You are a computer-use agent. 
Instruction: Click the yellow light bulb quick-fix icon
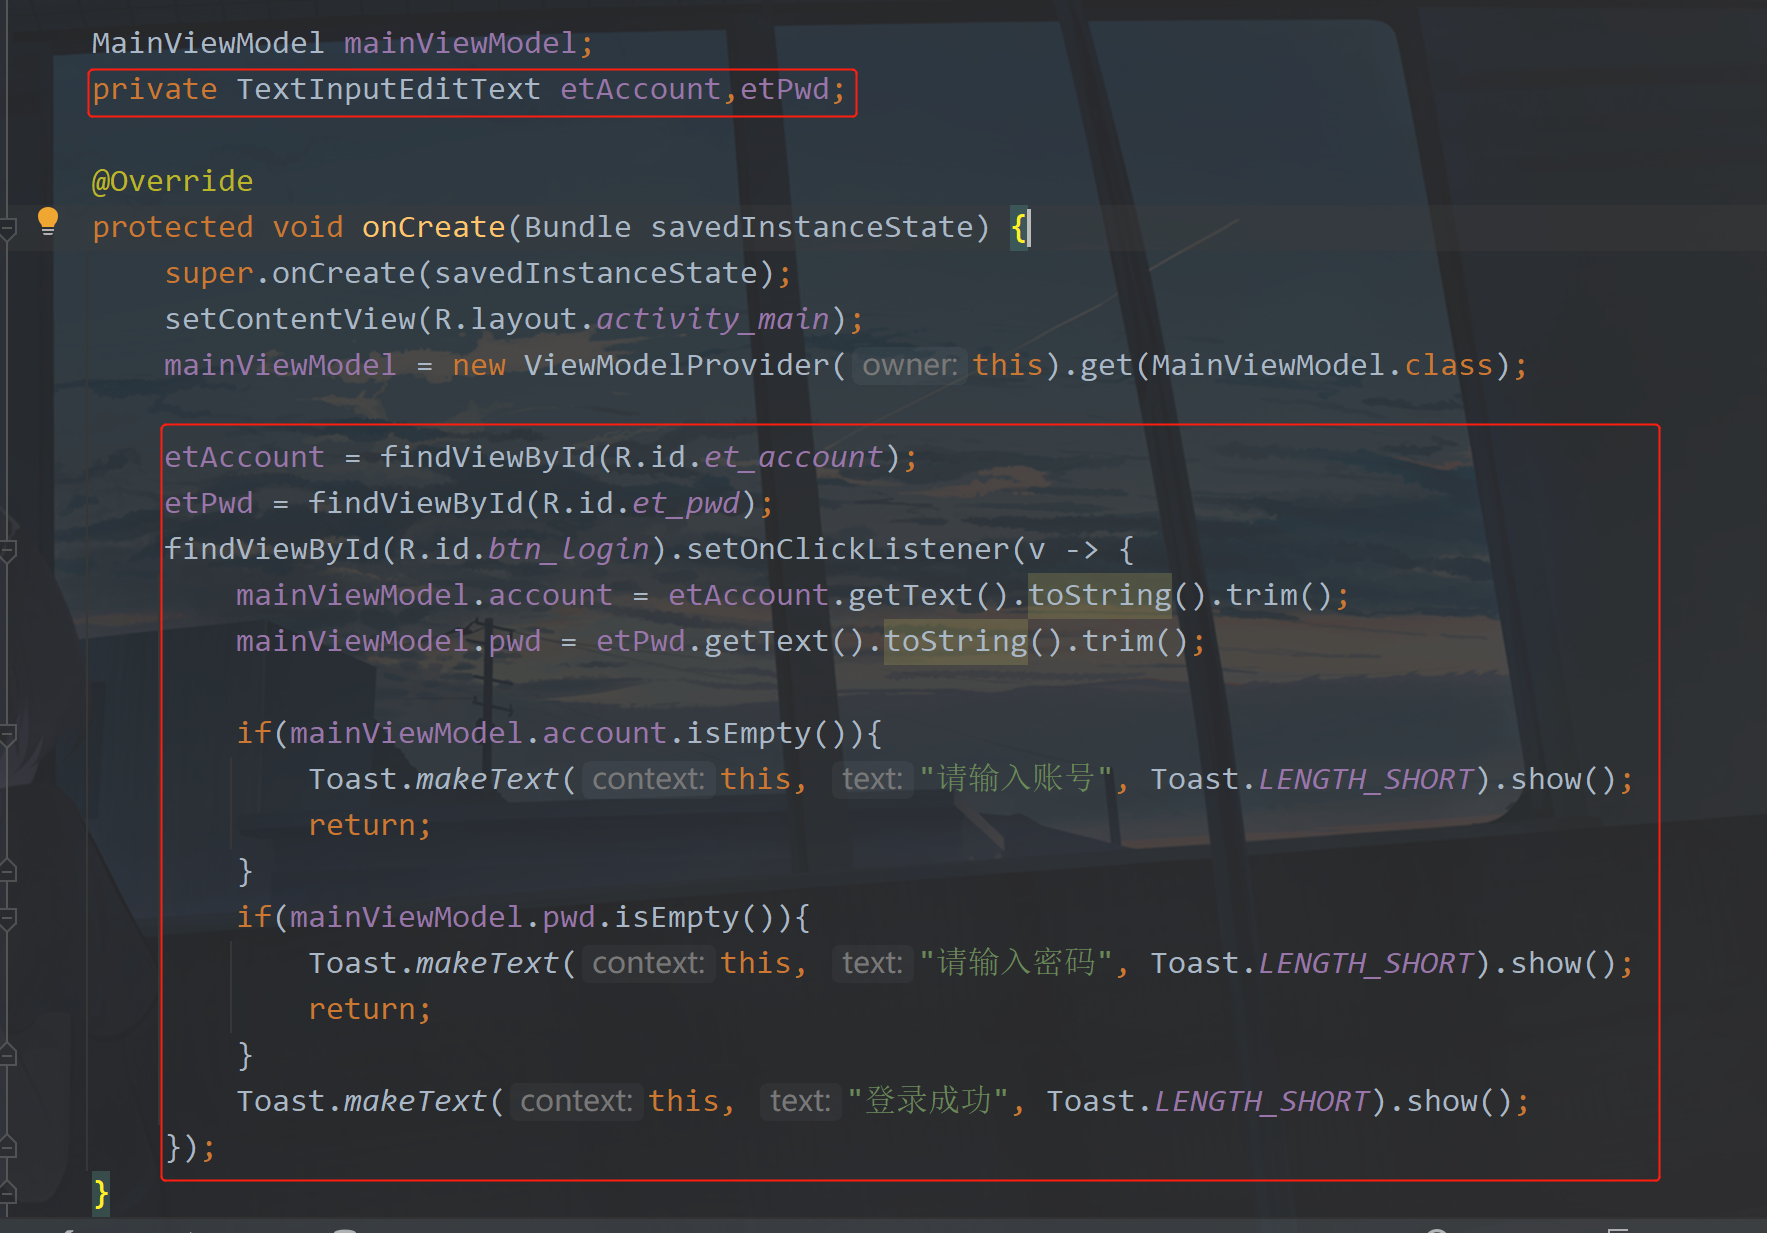tap(47, 221)
